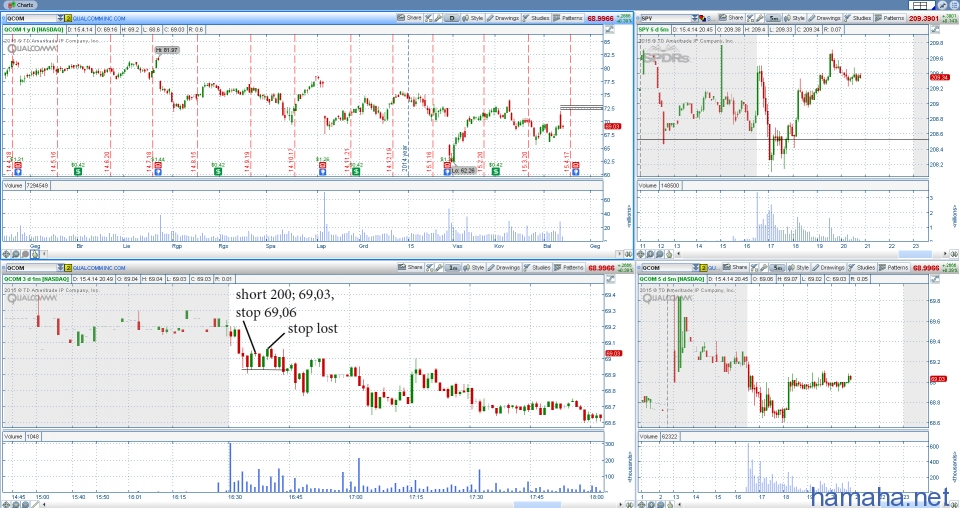Open Style menu in SPY chart
The image size is (960, 508).
tap(795, 18)
